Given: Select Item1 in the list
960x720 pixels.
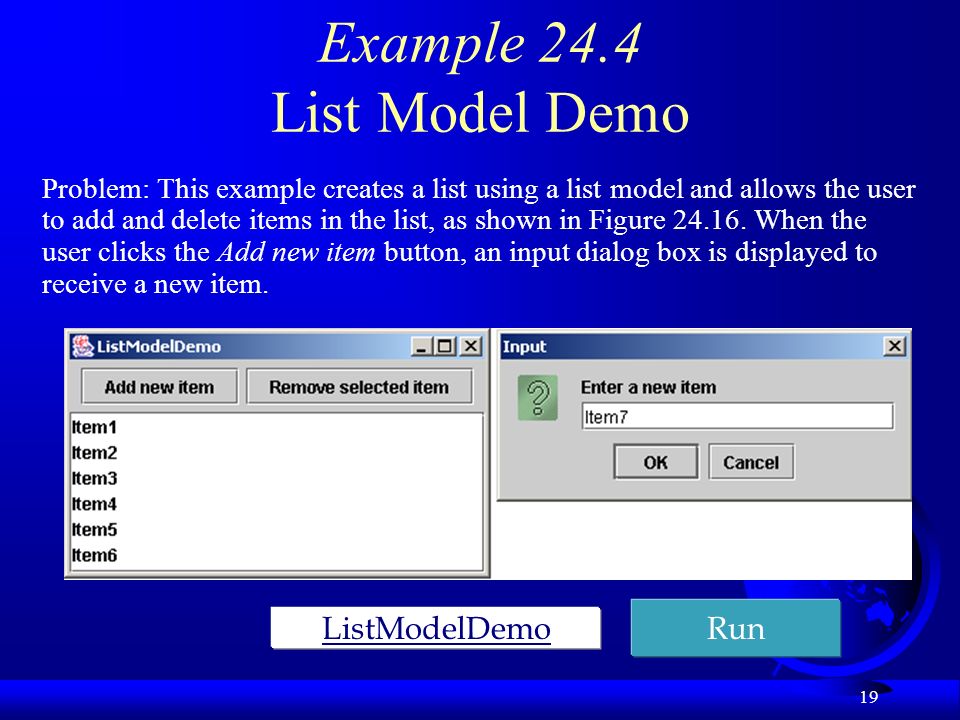Looking at the screenshot, I should 277,427.
